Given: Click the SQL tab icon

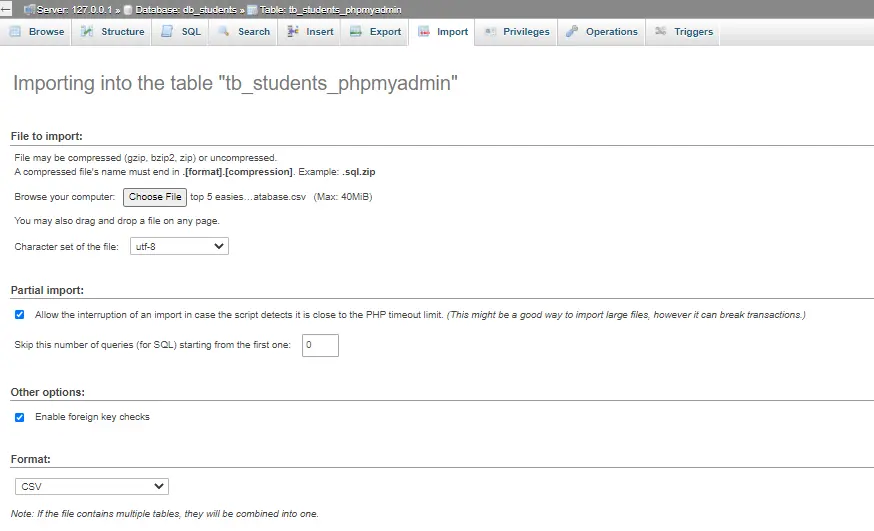Looking at the screenshot, I should [168, 32].
